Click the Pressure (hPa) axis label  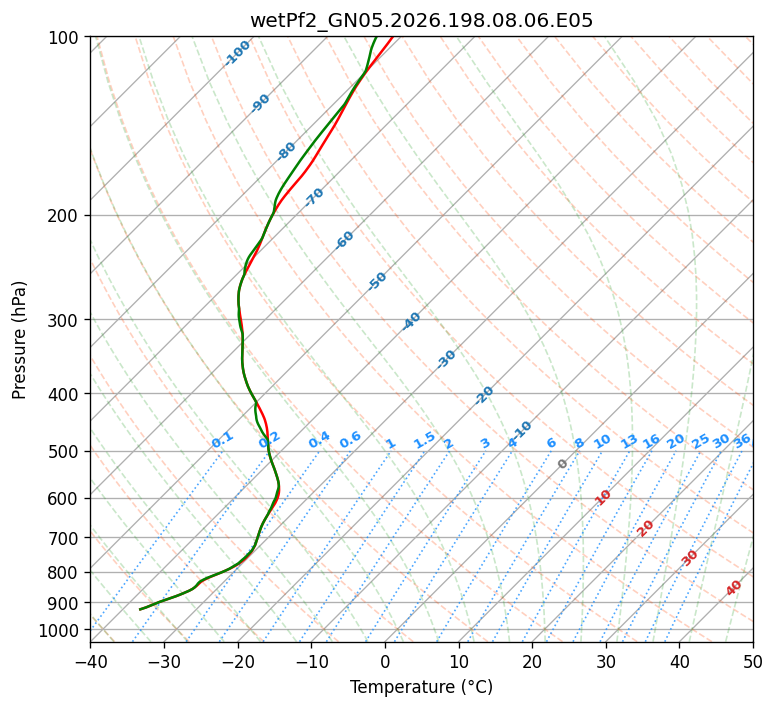coord(19,340)
